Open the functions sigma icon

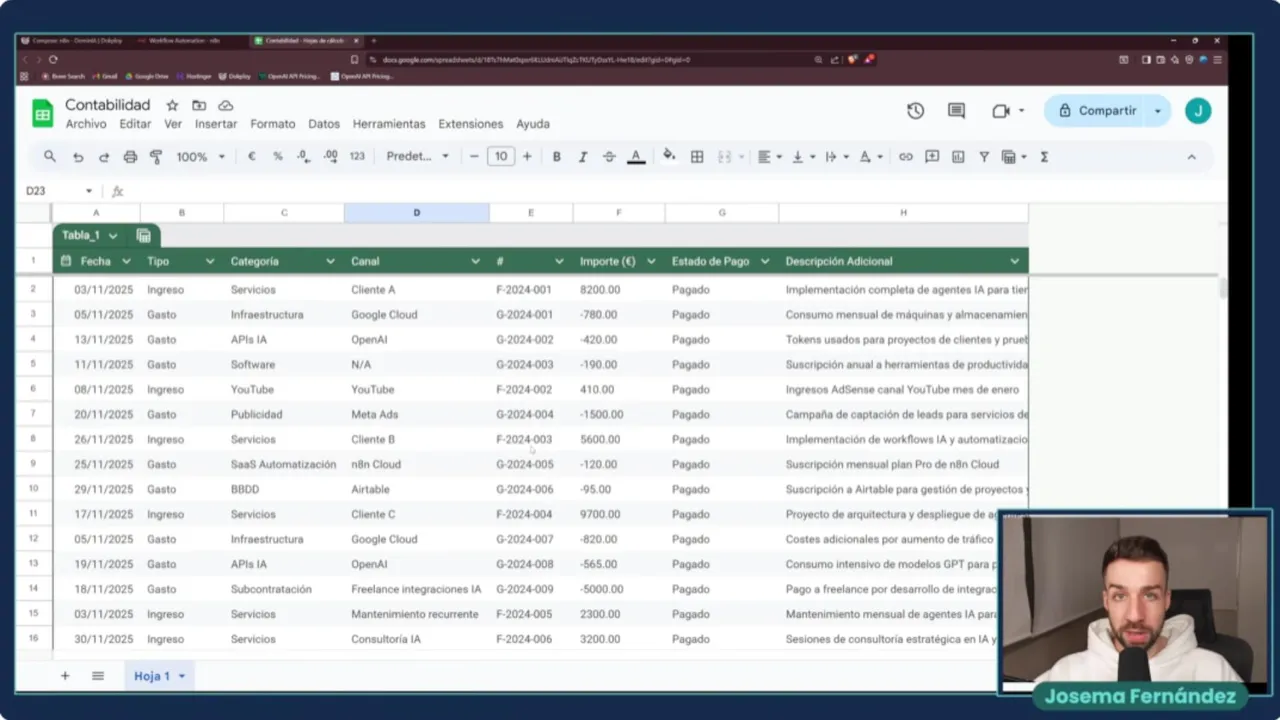(1044, 157)
